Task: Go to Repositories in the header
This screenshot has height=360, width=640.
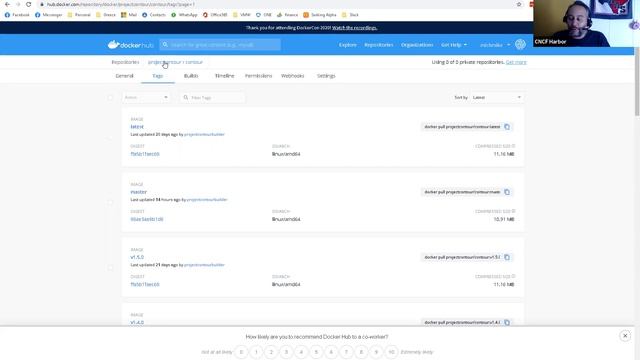Action: (x=379, y=45)
